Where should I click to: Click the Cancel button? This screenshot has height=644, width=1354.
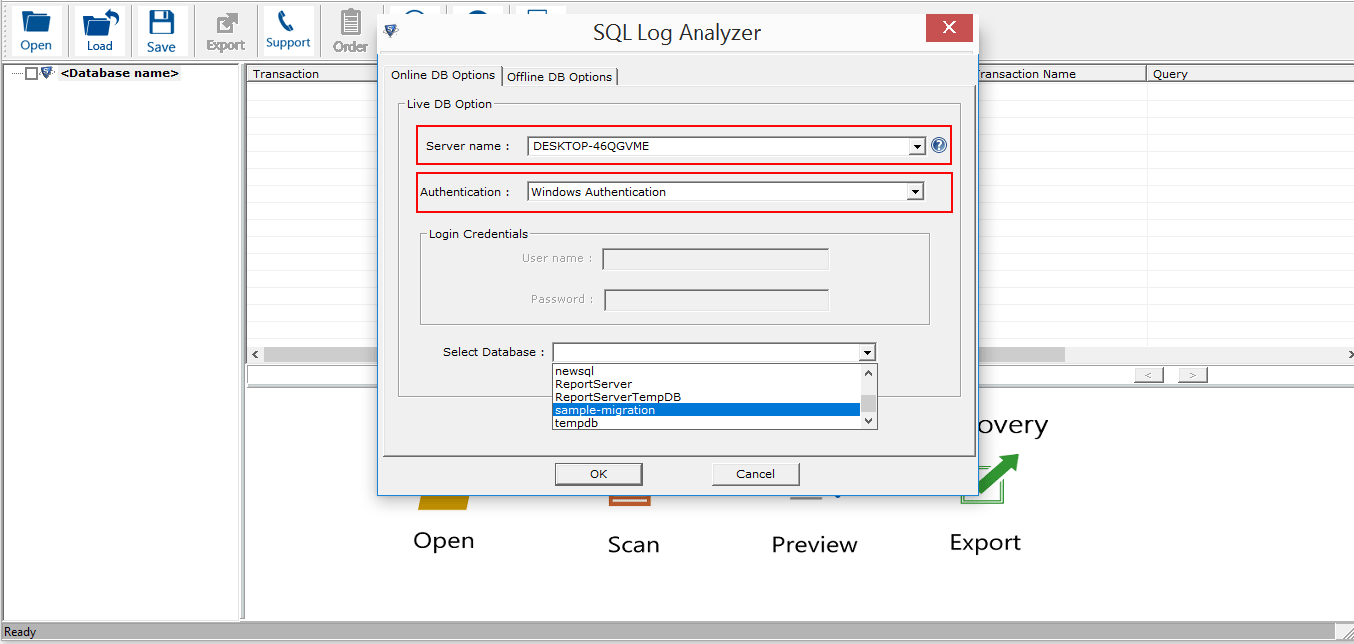(x=755, y=474)
